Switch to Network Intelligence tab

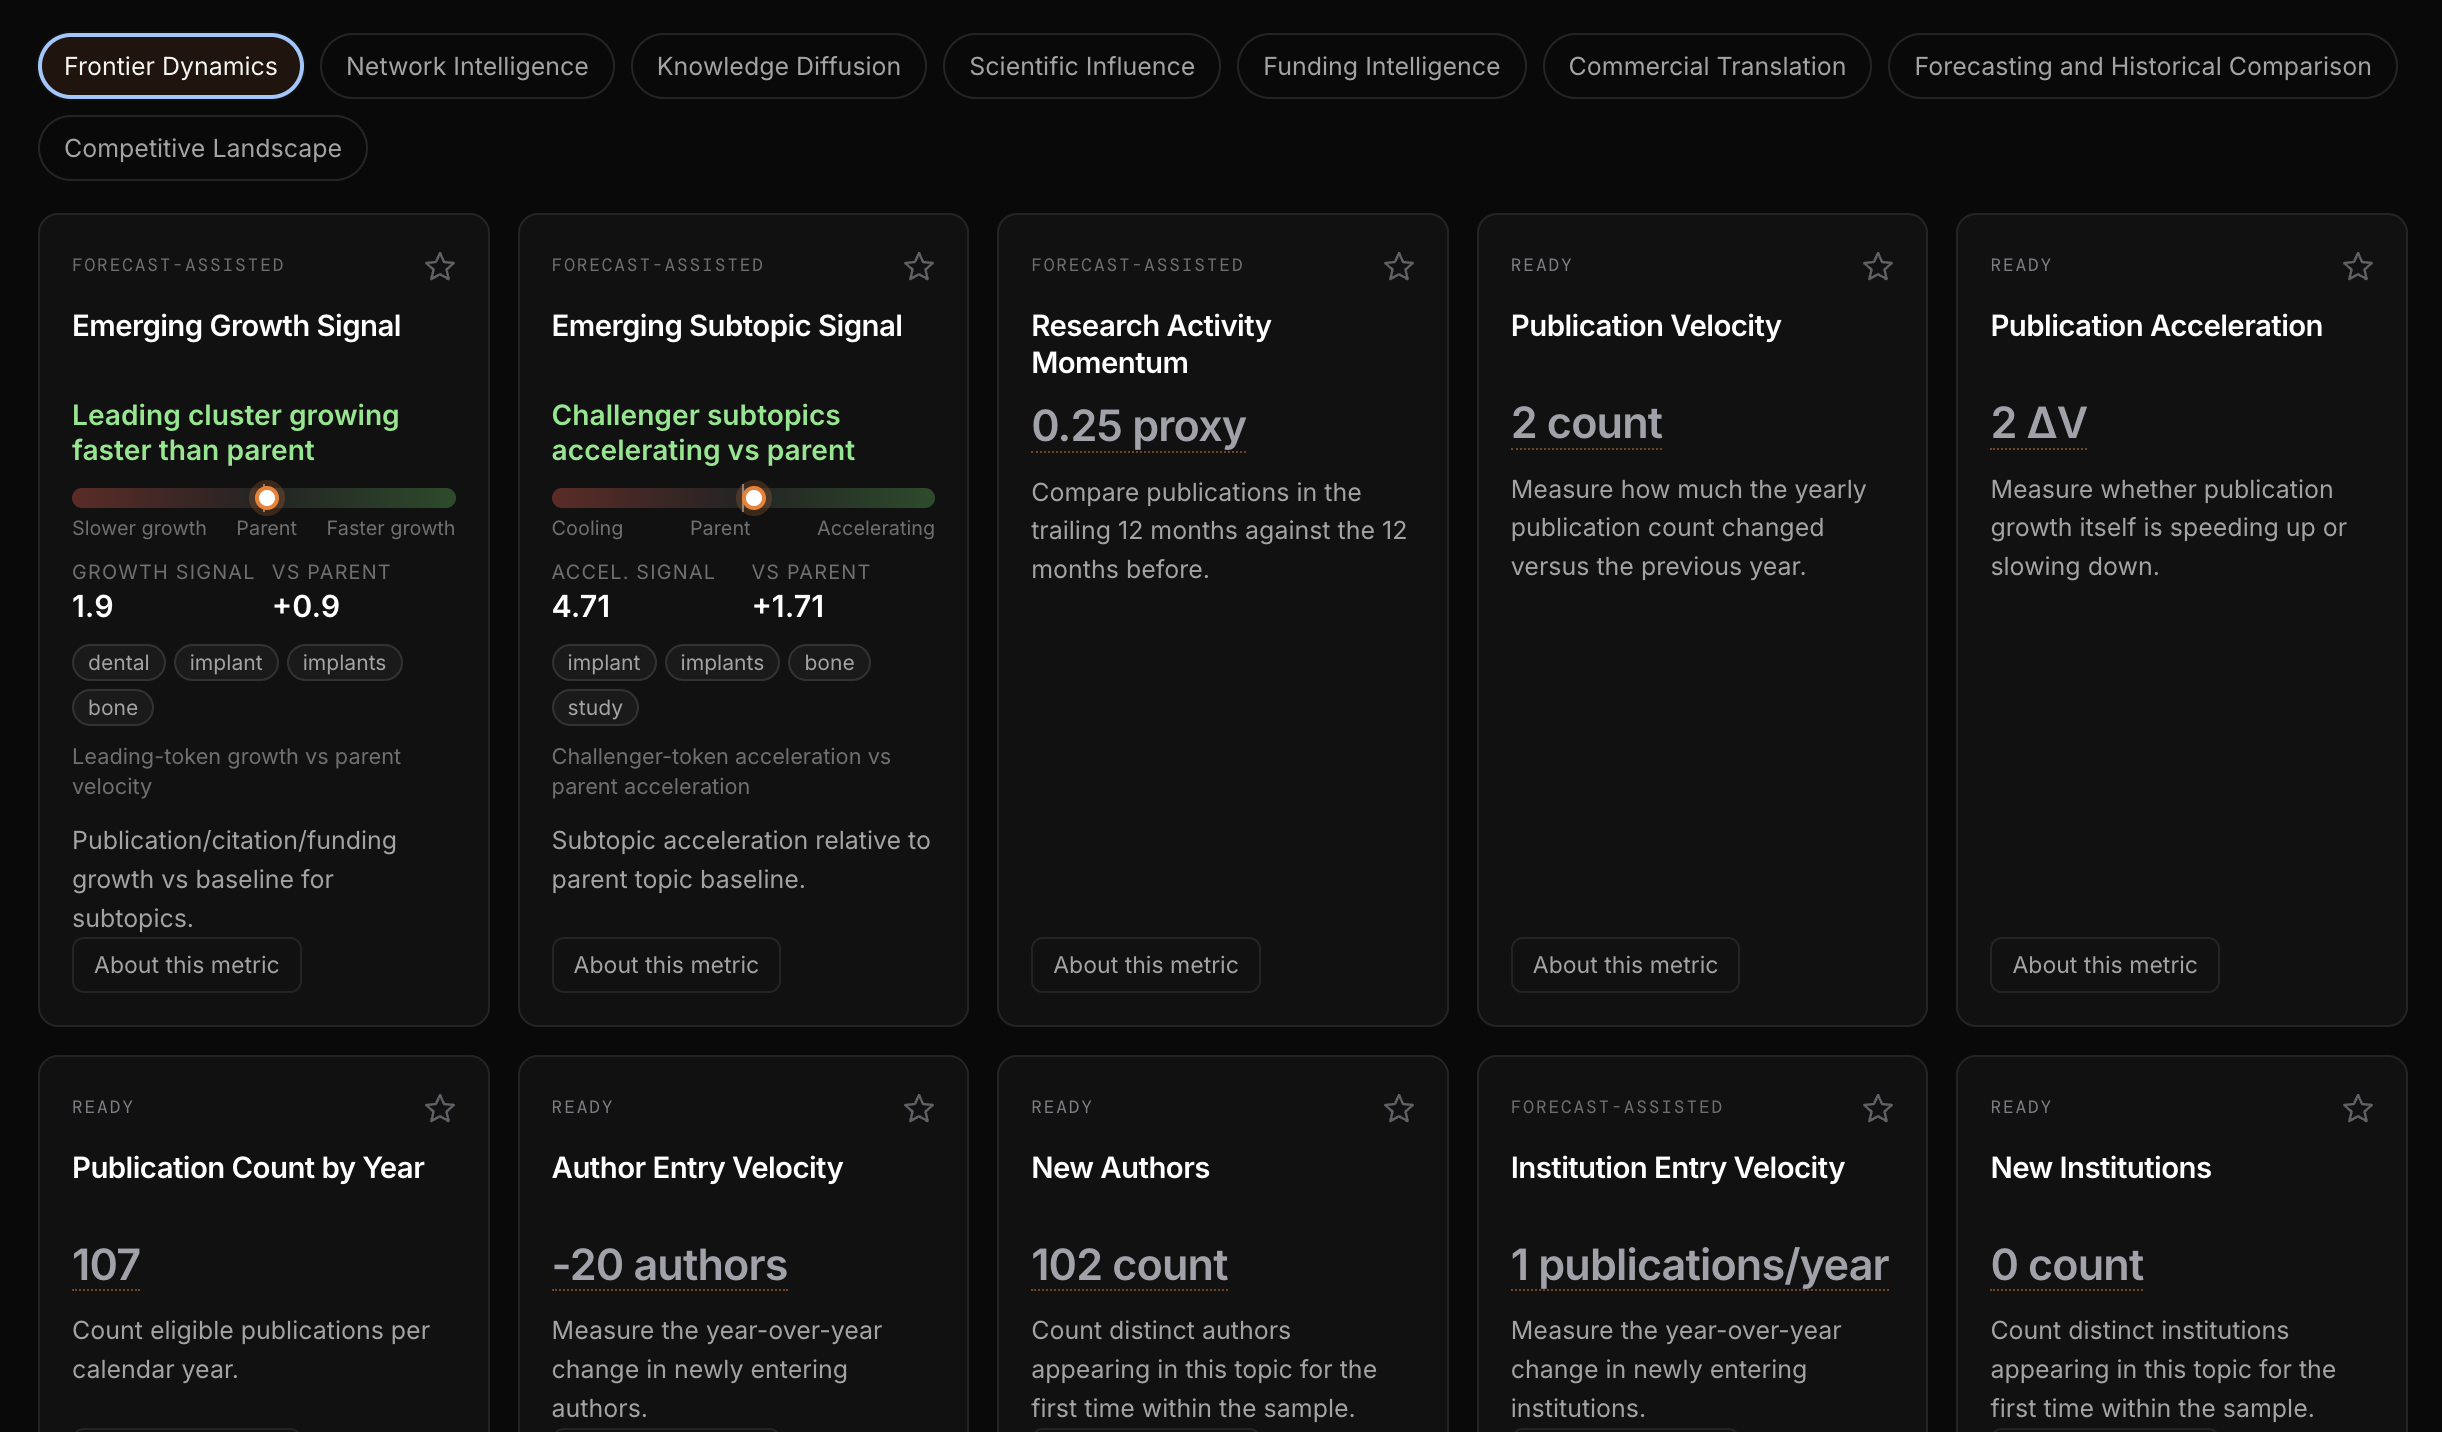(x=467, y=66)
